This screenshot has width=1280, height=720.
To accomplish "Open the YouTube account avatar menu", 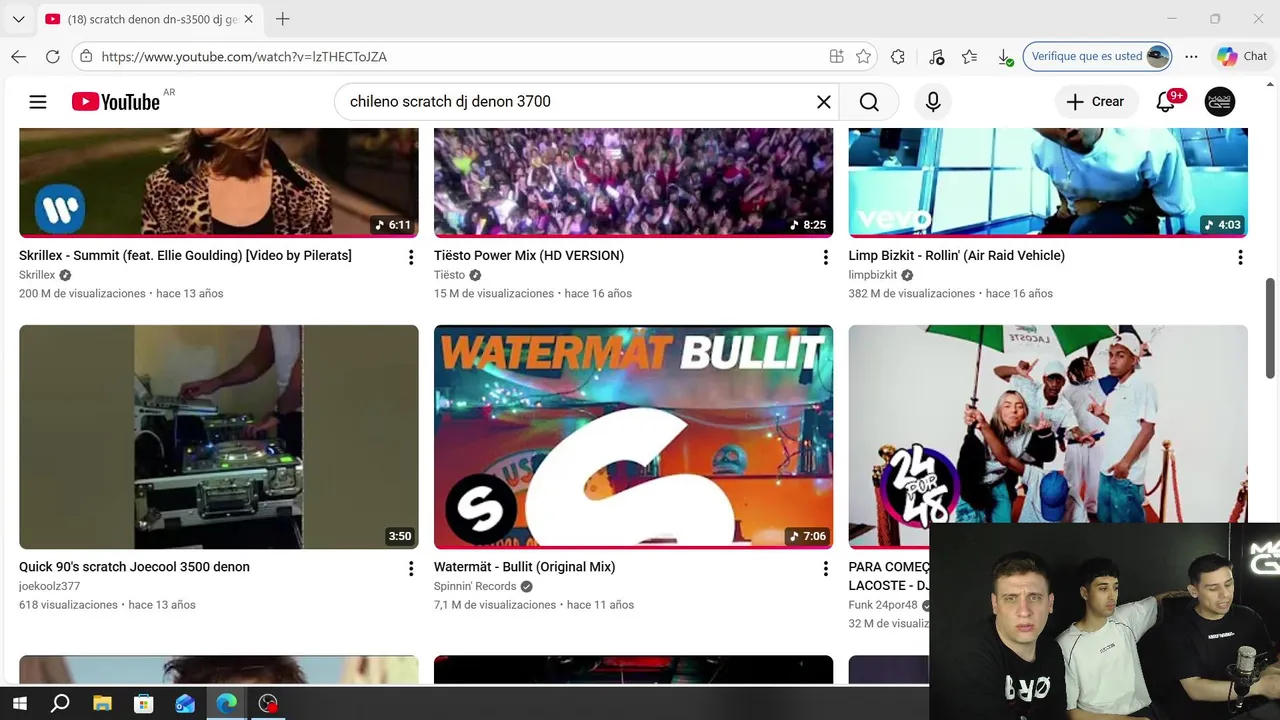I will pos(1220,102).
